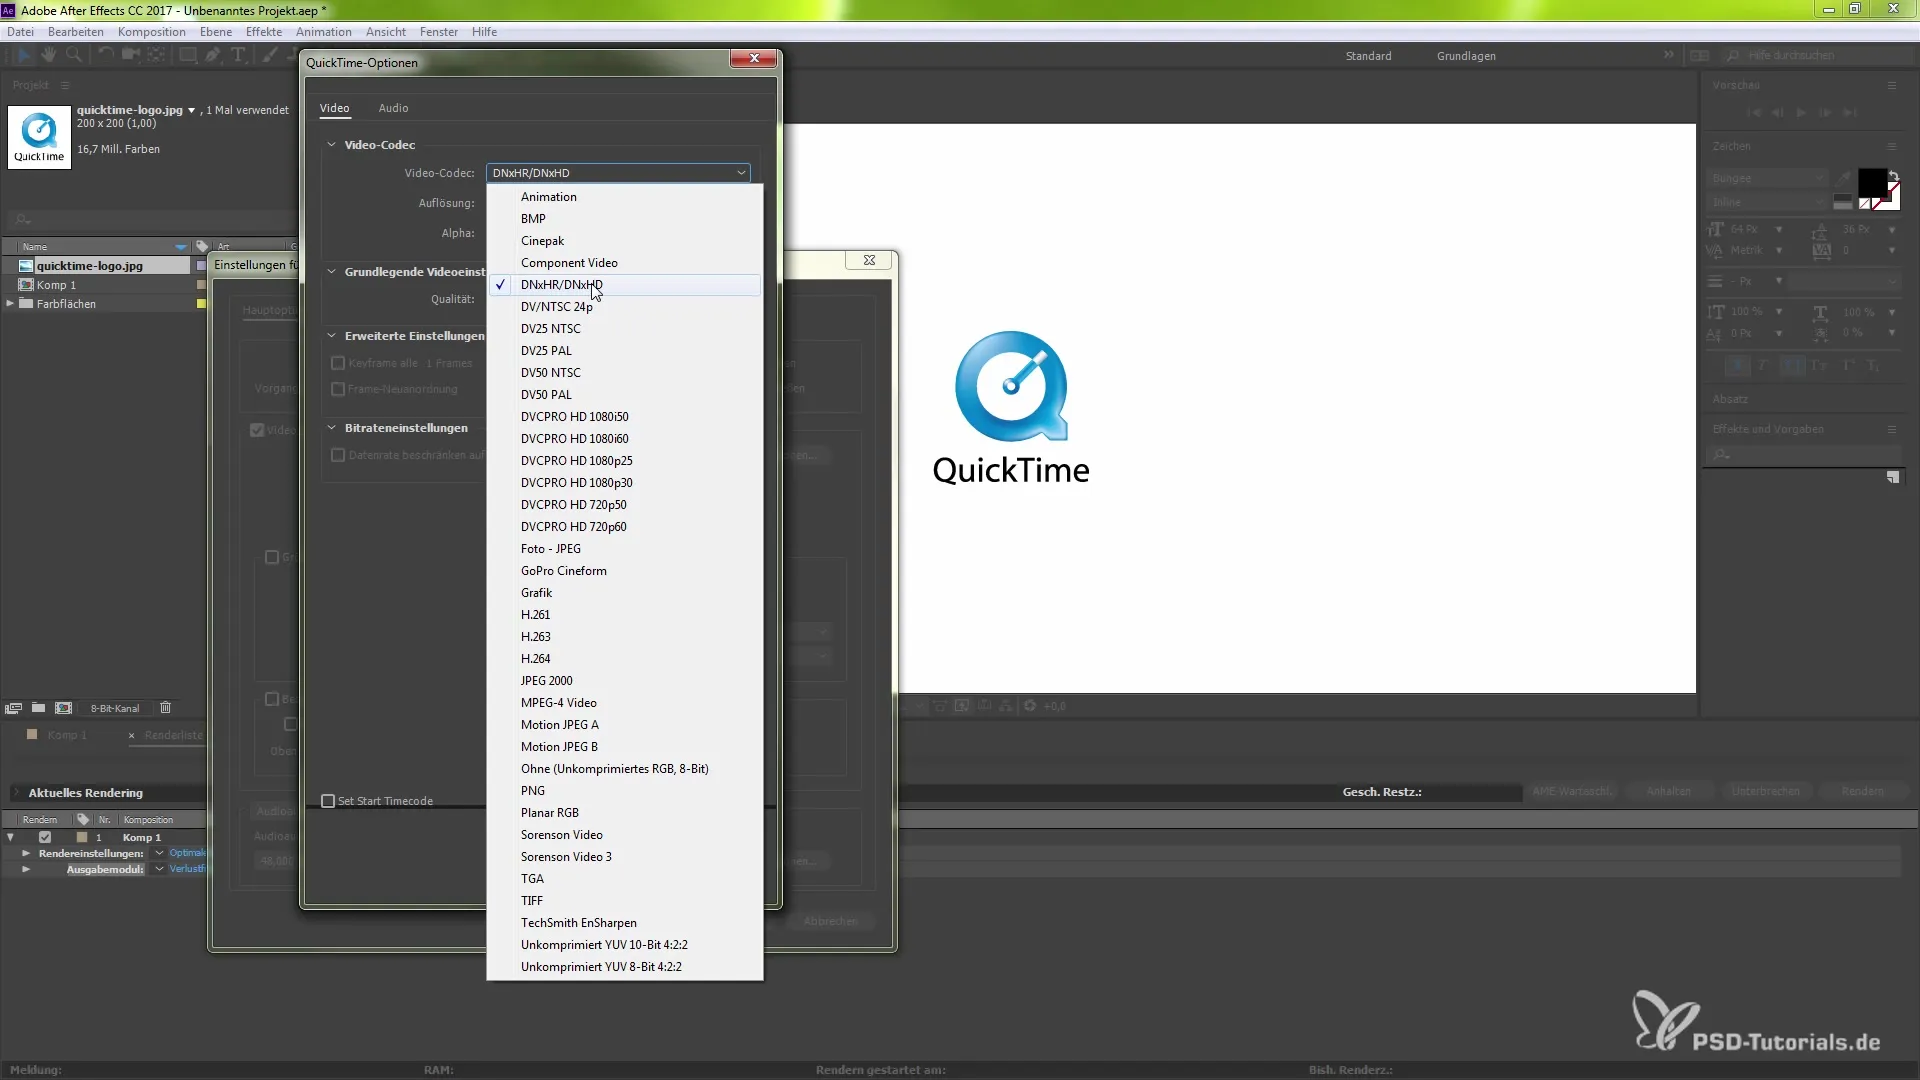1920x1080 pixels.
Task: Open the Komposition menu
Action: click(151, 32)
